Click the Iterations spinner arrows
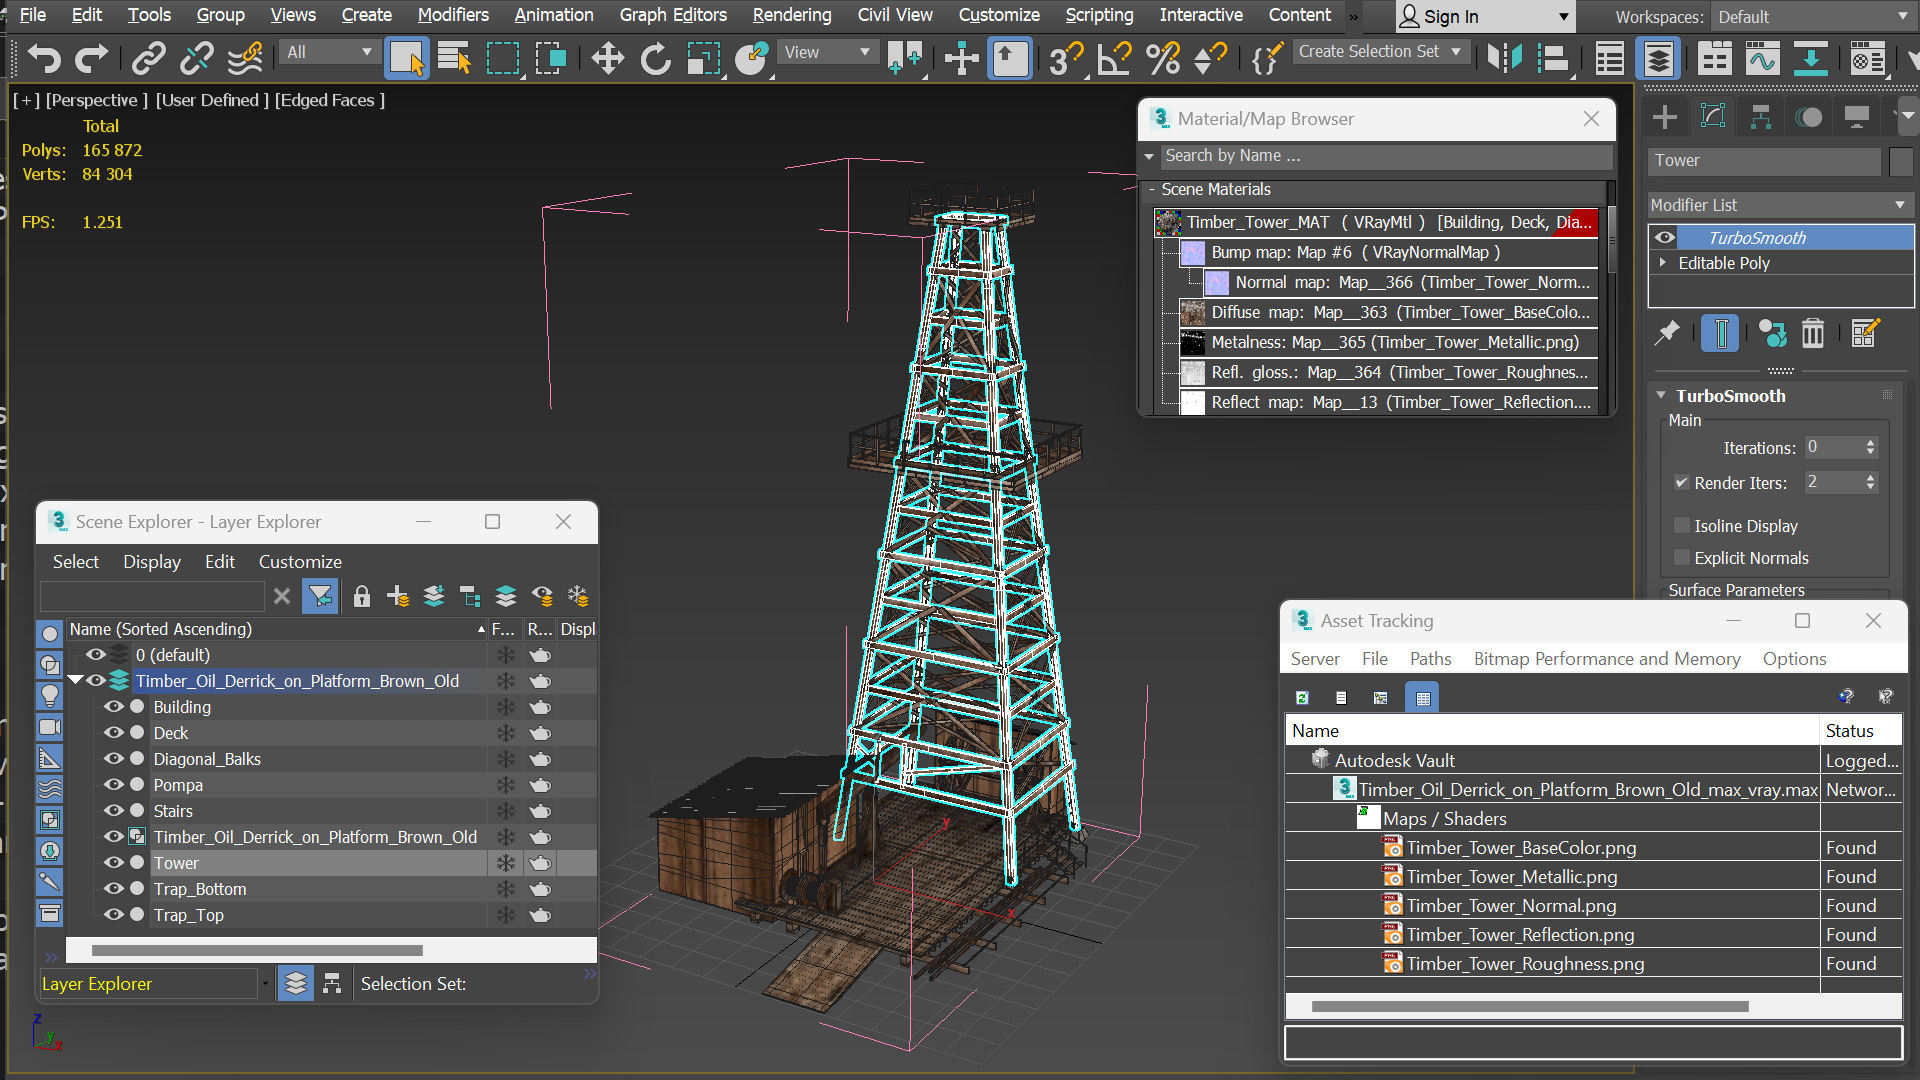Screen dimensions: 1920x1080 pos(1870,448)
